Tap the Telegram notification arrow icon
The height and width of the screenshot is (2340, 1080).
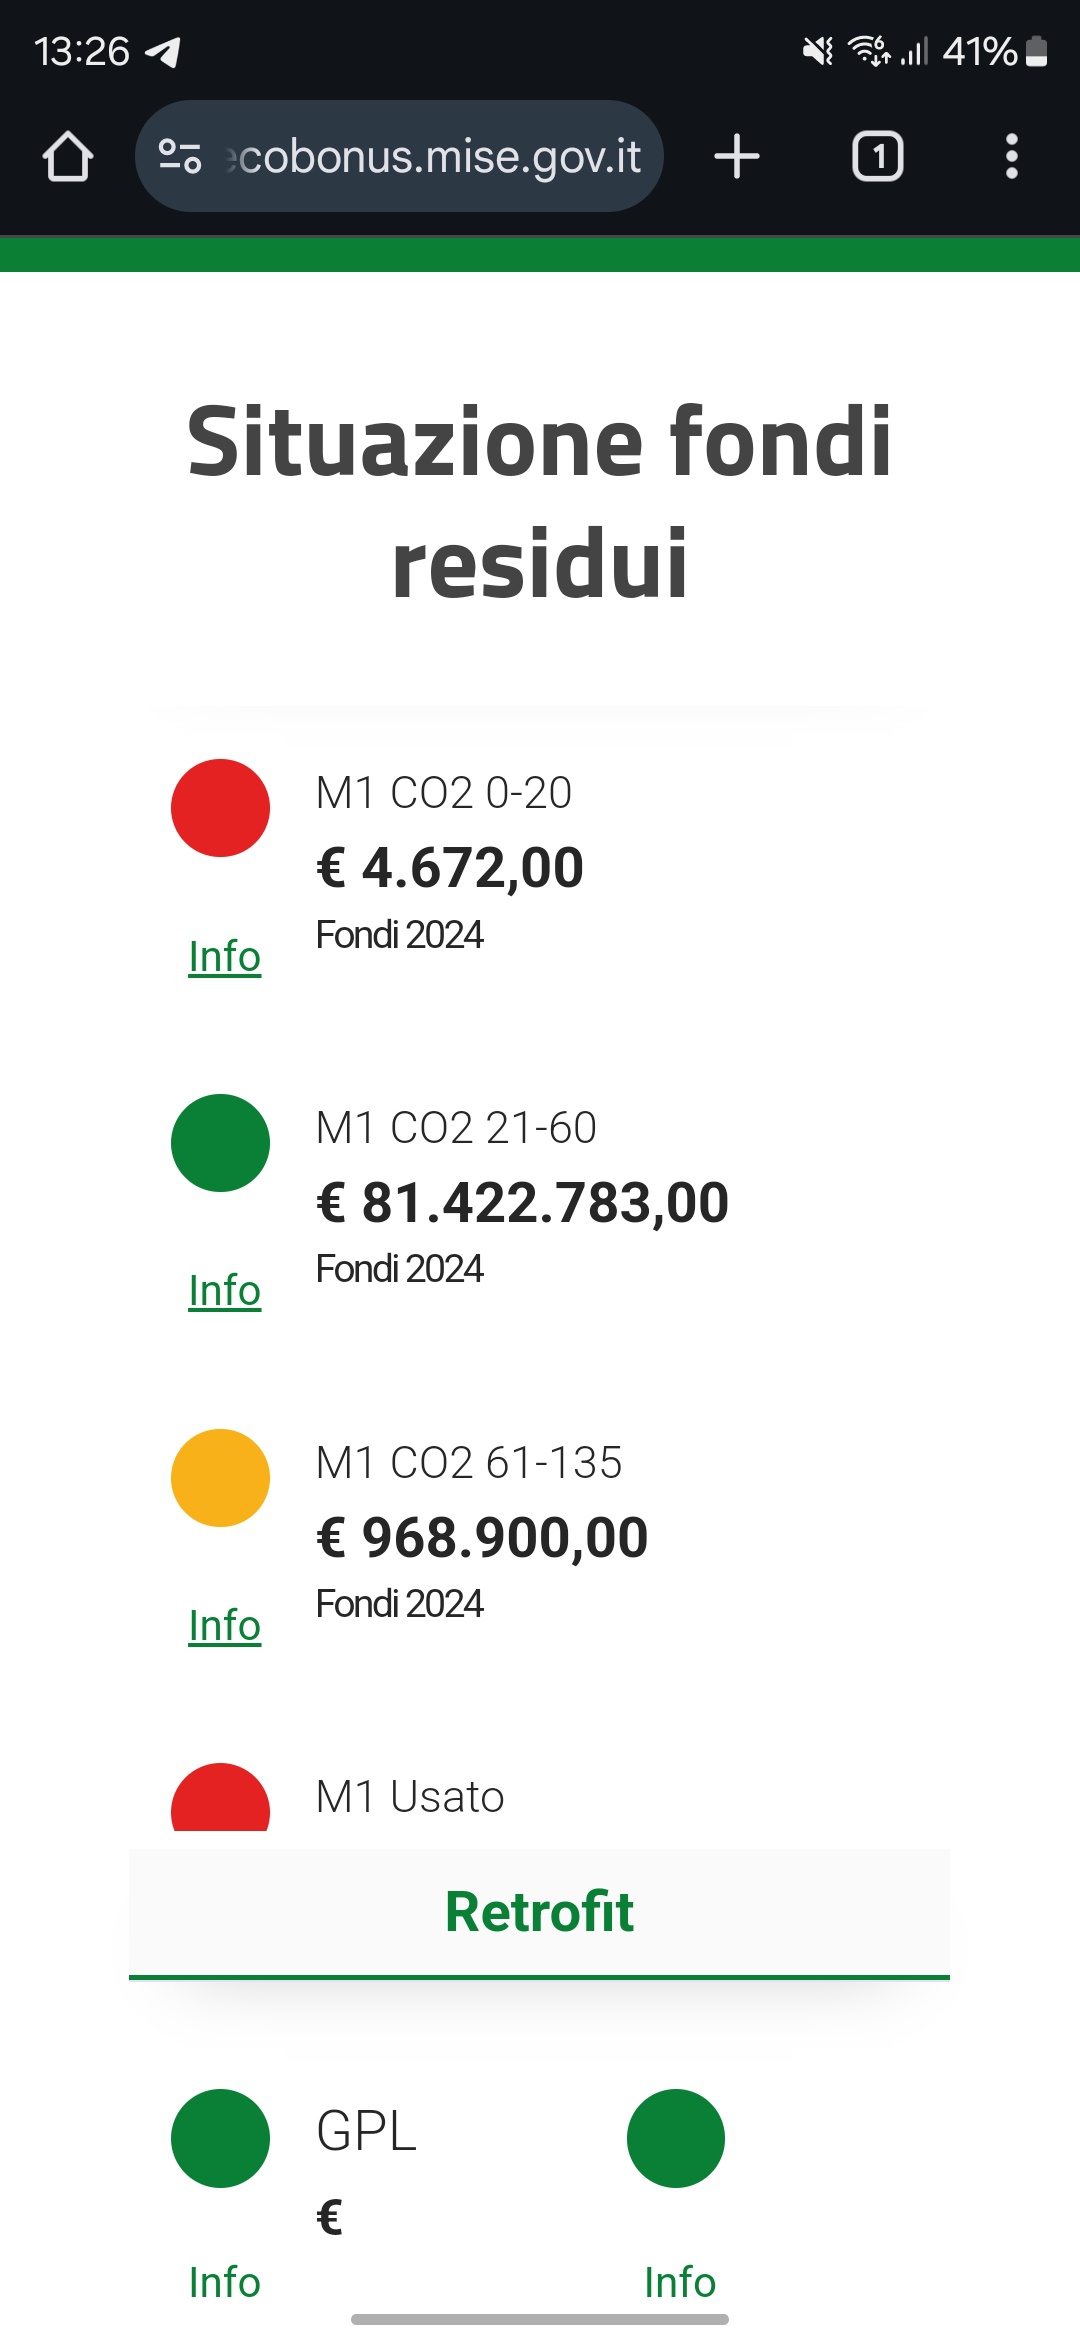163,52
